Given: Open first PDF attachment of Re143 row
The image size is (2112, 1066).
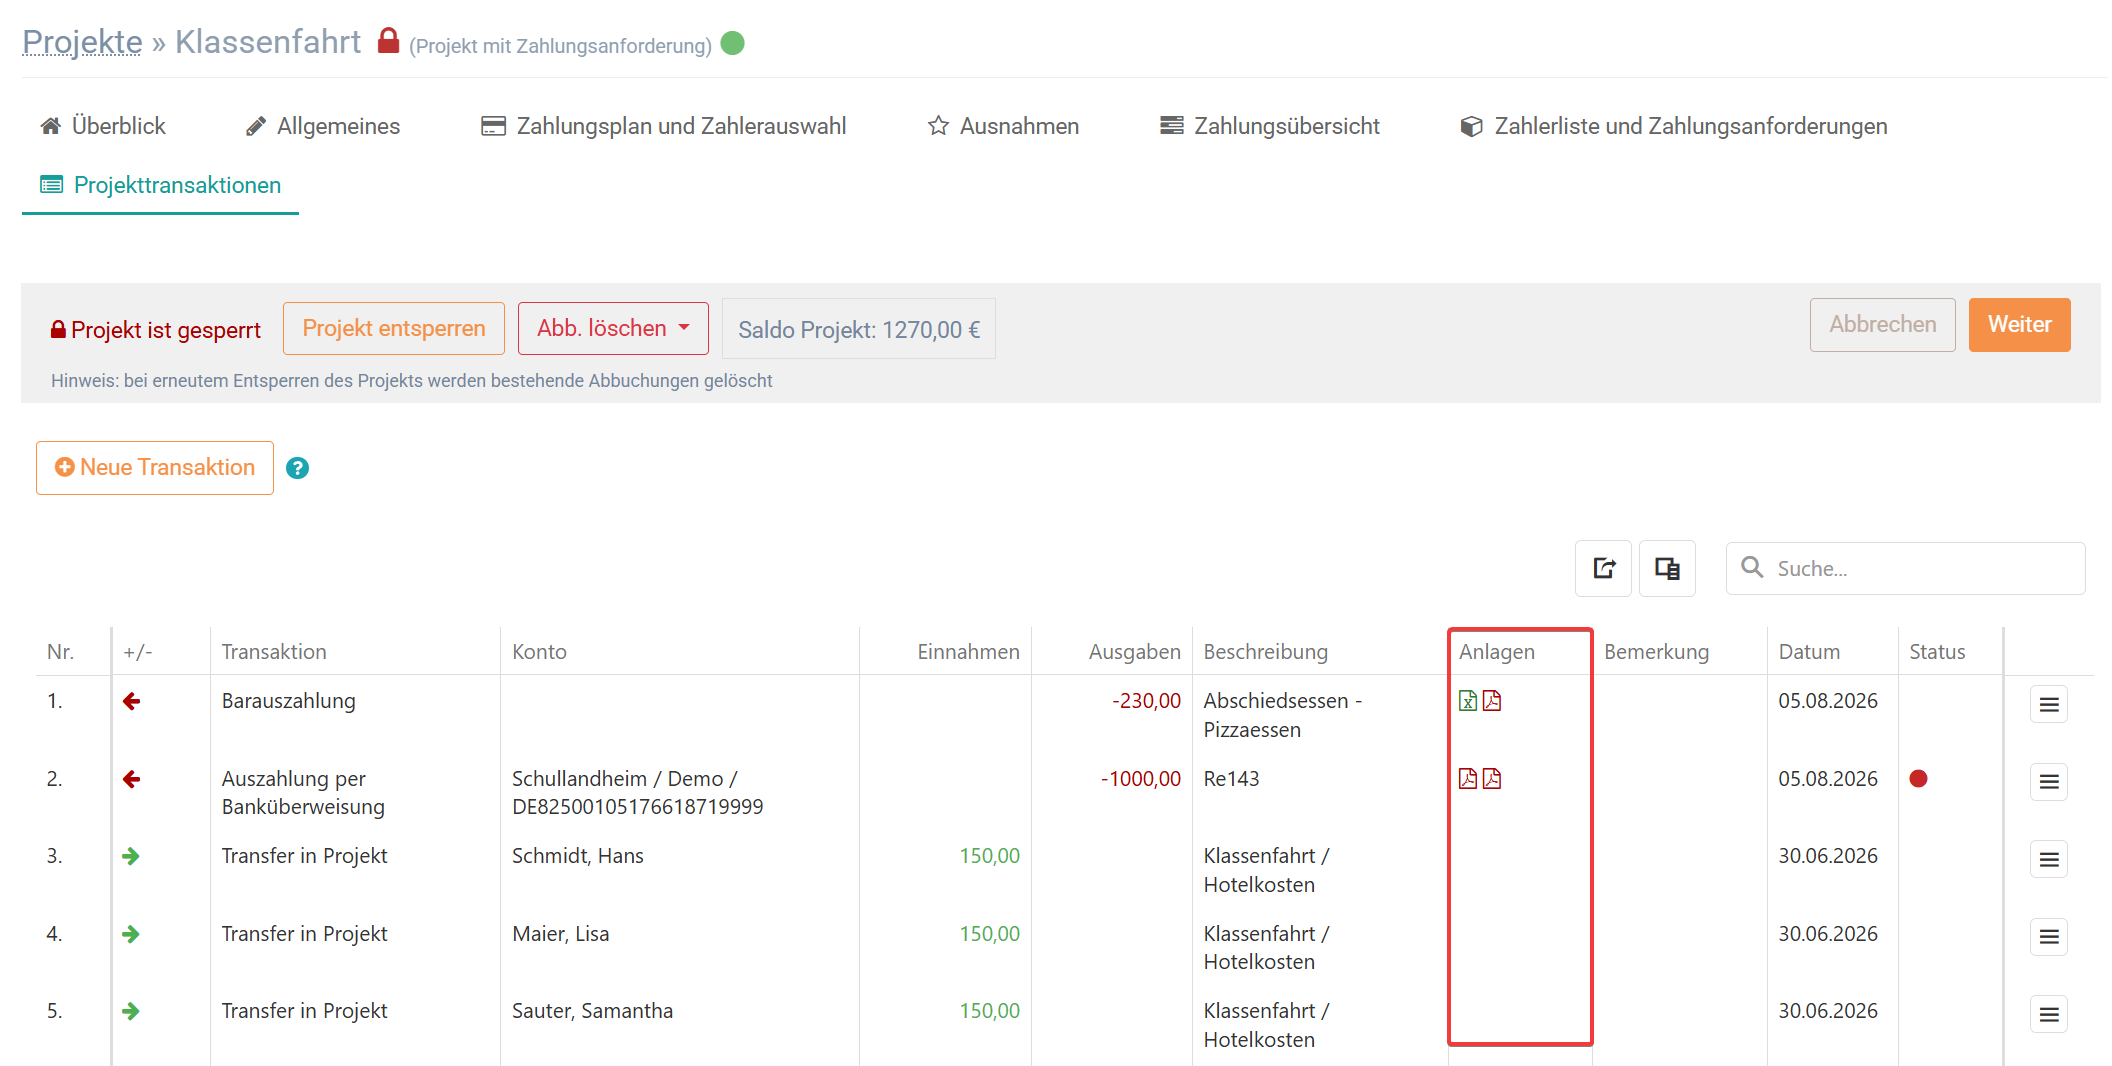Looking at the screenshot, I should coord(1467,779).
